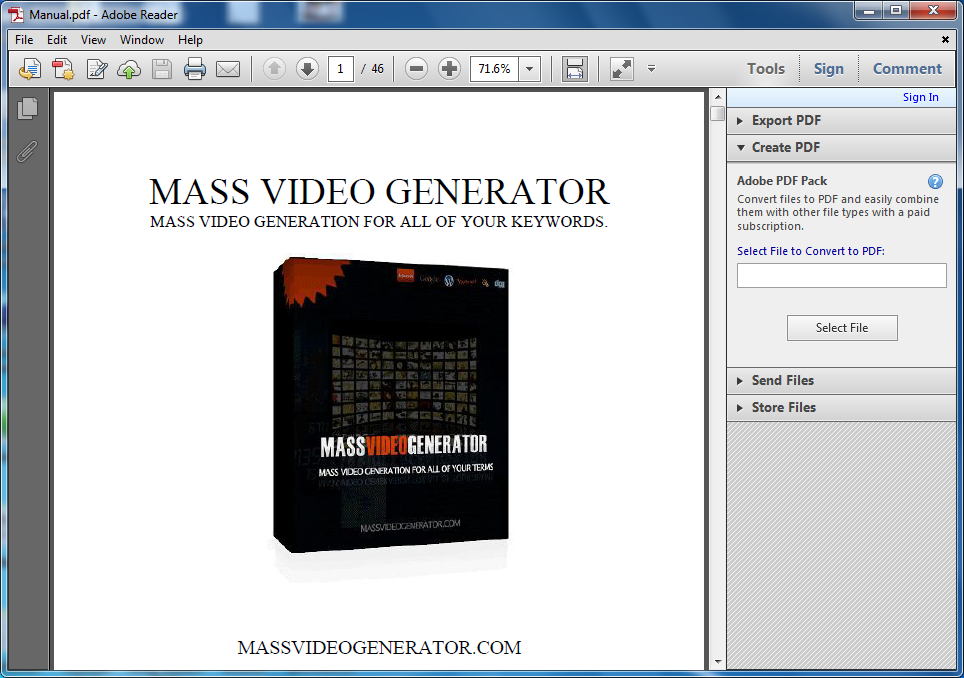Click the Adobe PDF Pack heading

point(781,181)
